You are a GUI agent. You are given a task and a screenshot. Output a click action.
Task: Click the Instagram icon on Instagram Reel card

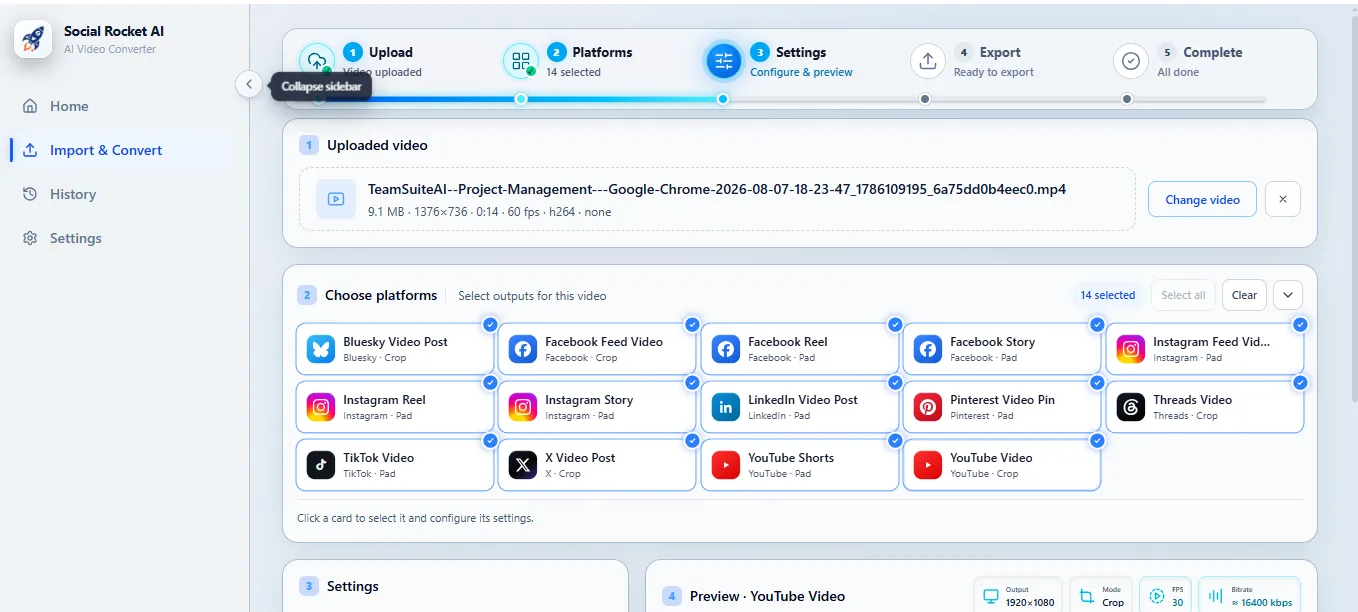pos(321,407)
